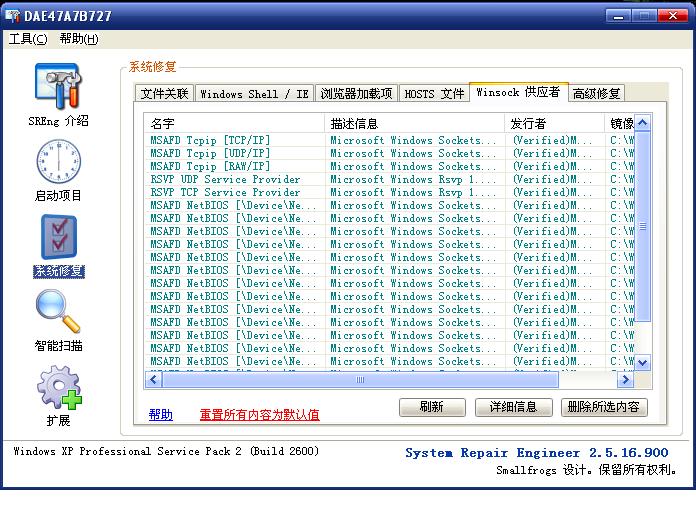696x512 pixels.
Task: Click the 扩展 sidebar label
Action: pyautogui.click(x=59, y=420)
